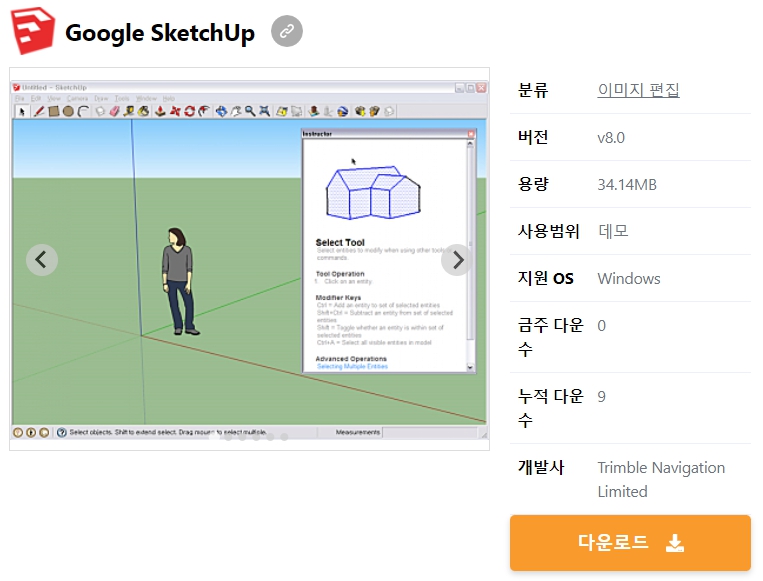The width and height of the screenshot is (763, 581).
Task: Select the Arc tool in SketchUp toolbar
Action: (x=83, y=111)
